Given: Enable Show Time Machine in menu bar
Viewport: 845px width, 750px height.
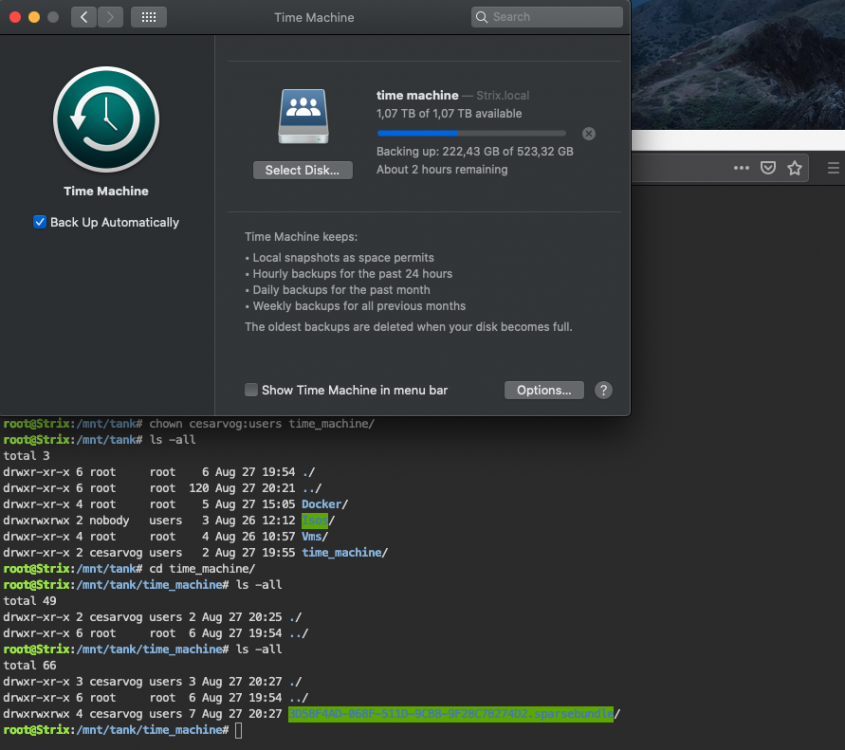Looking at the screenshot, I should 251,390.
